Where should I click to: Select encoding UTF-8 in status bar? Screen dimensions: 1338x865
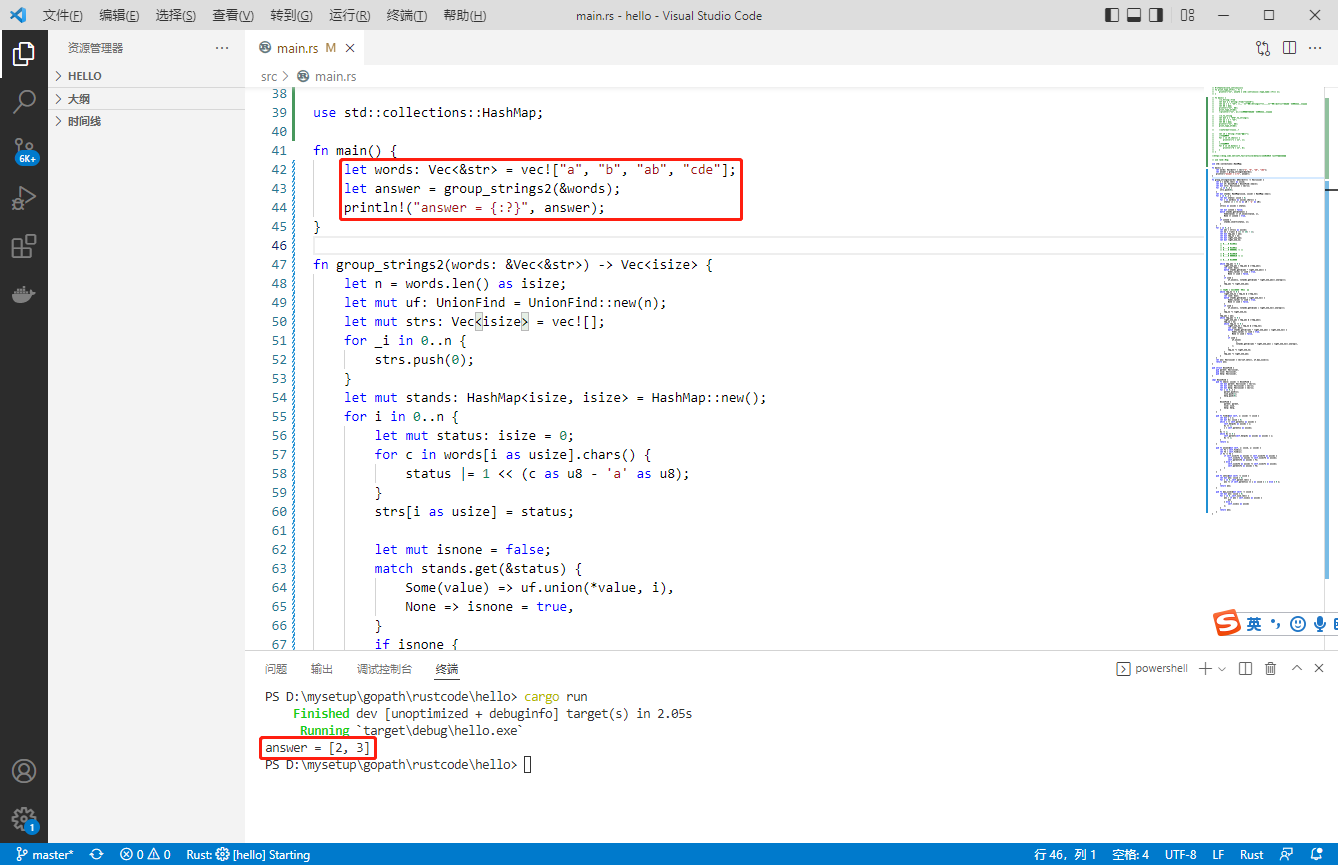(1180, 855)
